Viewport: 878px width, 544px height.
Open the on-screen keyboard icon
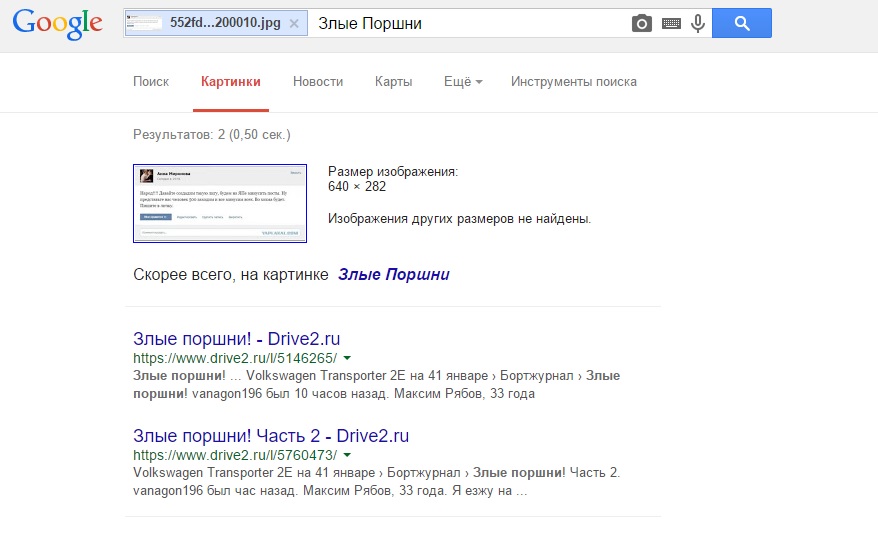pyautogui.click(x=671, y=24)
